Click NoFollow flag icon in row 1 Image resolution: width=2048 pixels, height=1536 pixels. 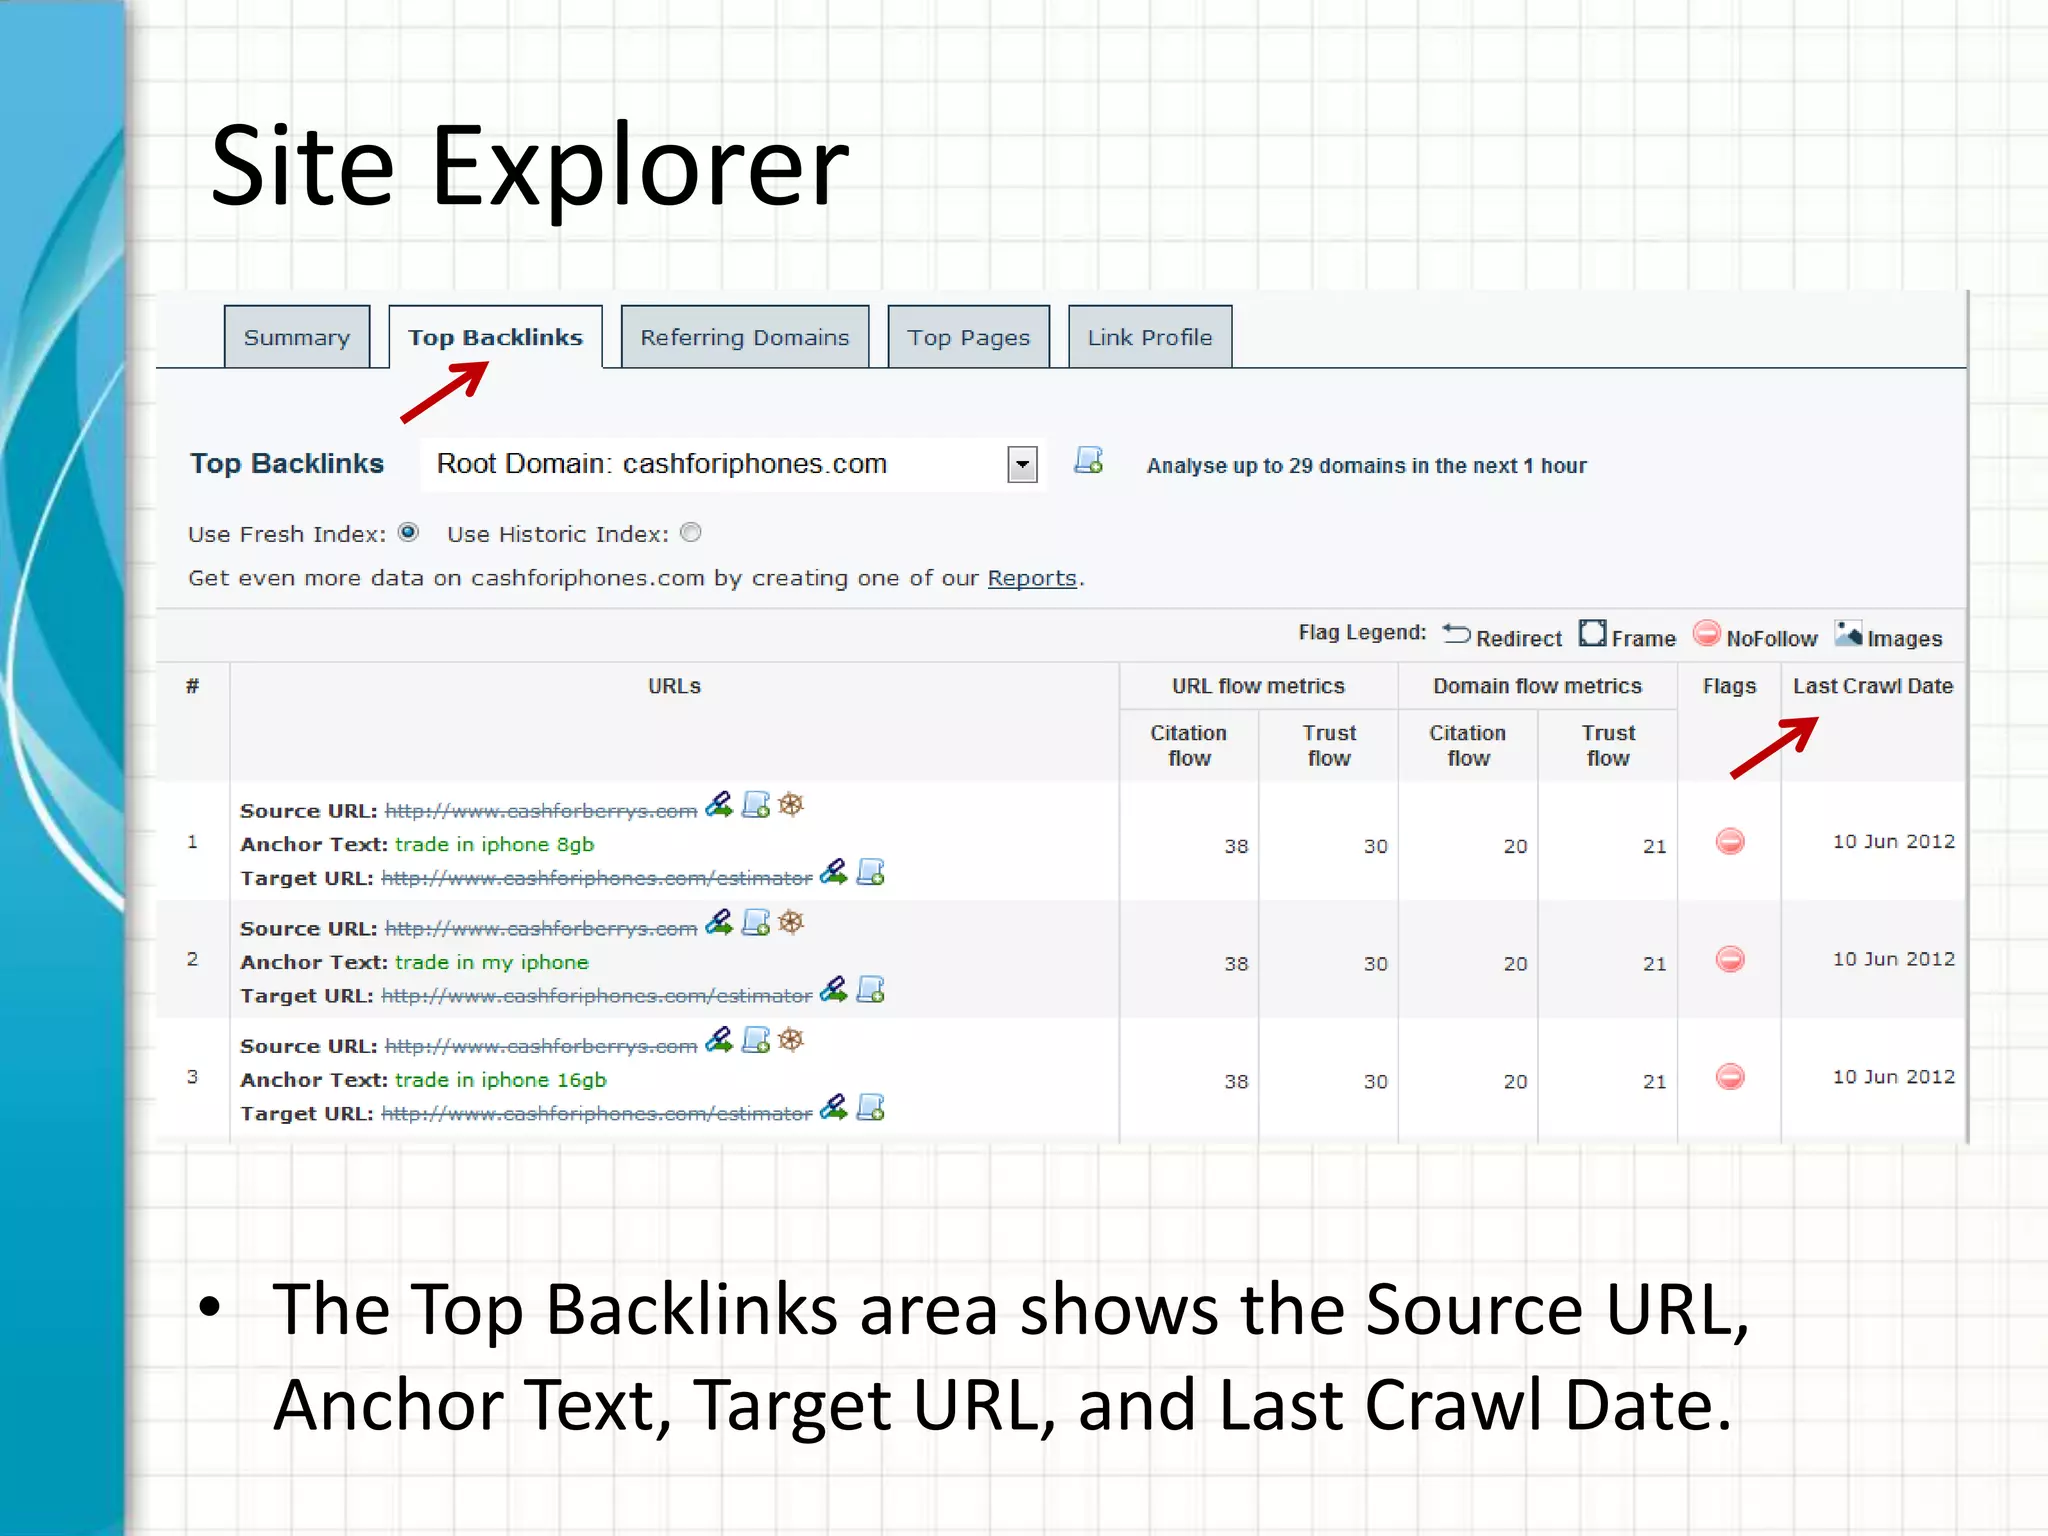[1730, 842]
